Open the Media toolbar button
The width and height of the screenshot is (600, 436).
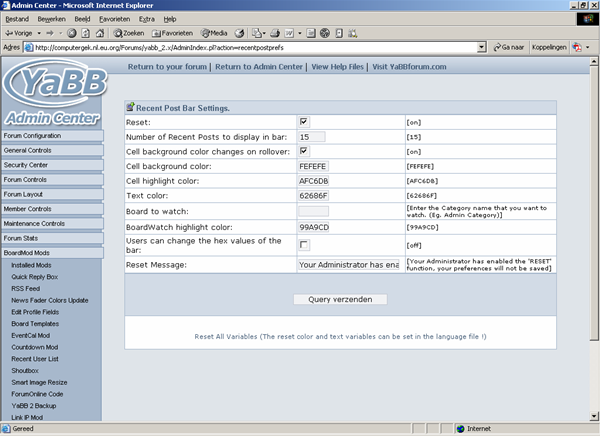click(x=214, y=33)
